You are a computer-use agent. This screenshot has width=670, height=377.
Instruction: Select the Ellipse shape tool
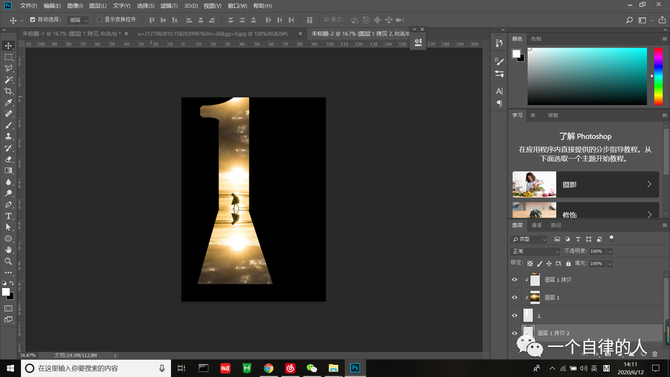8,239
